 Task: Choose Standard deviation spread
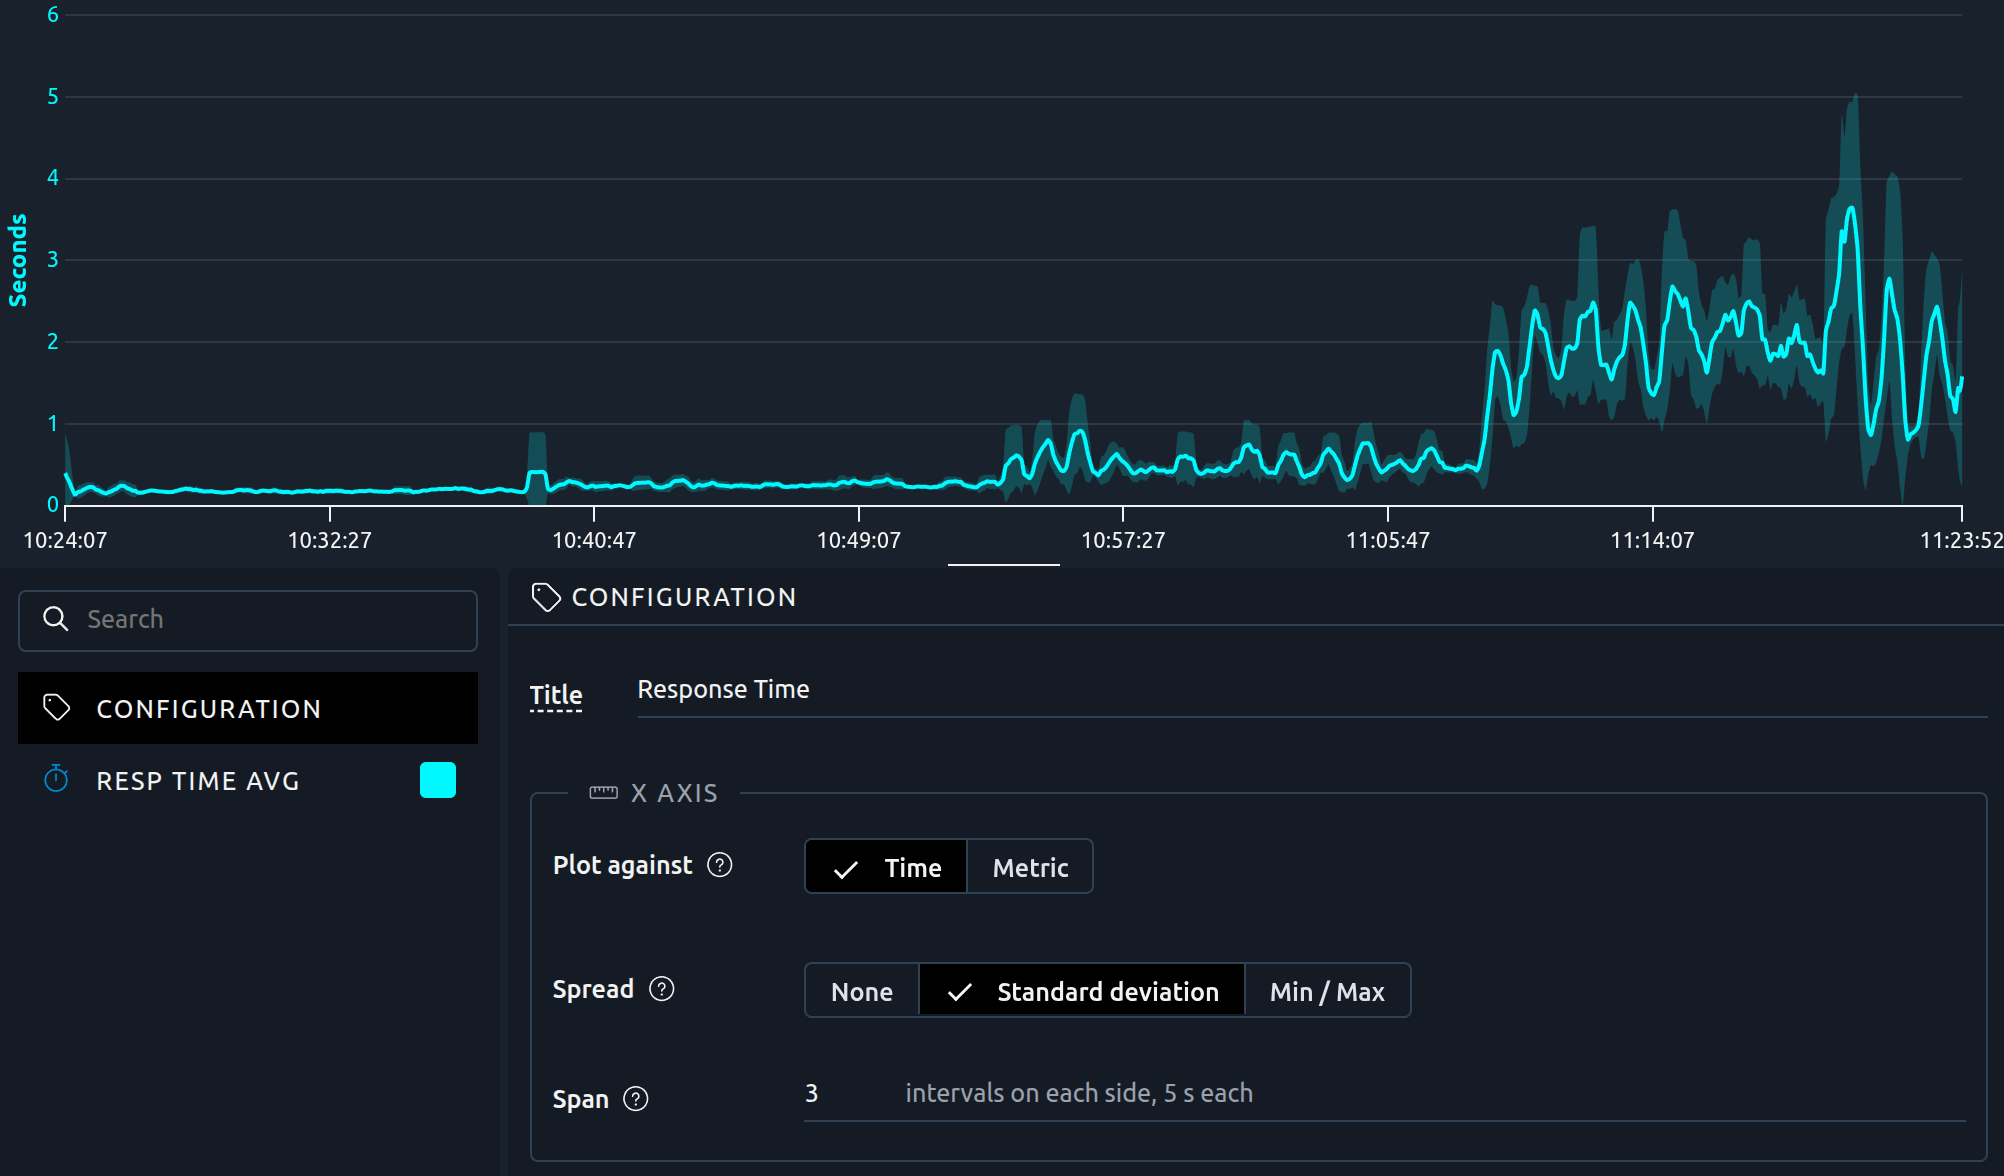click(1082, 991)
